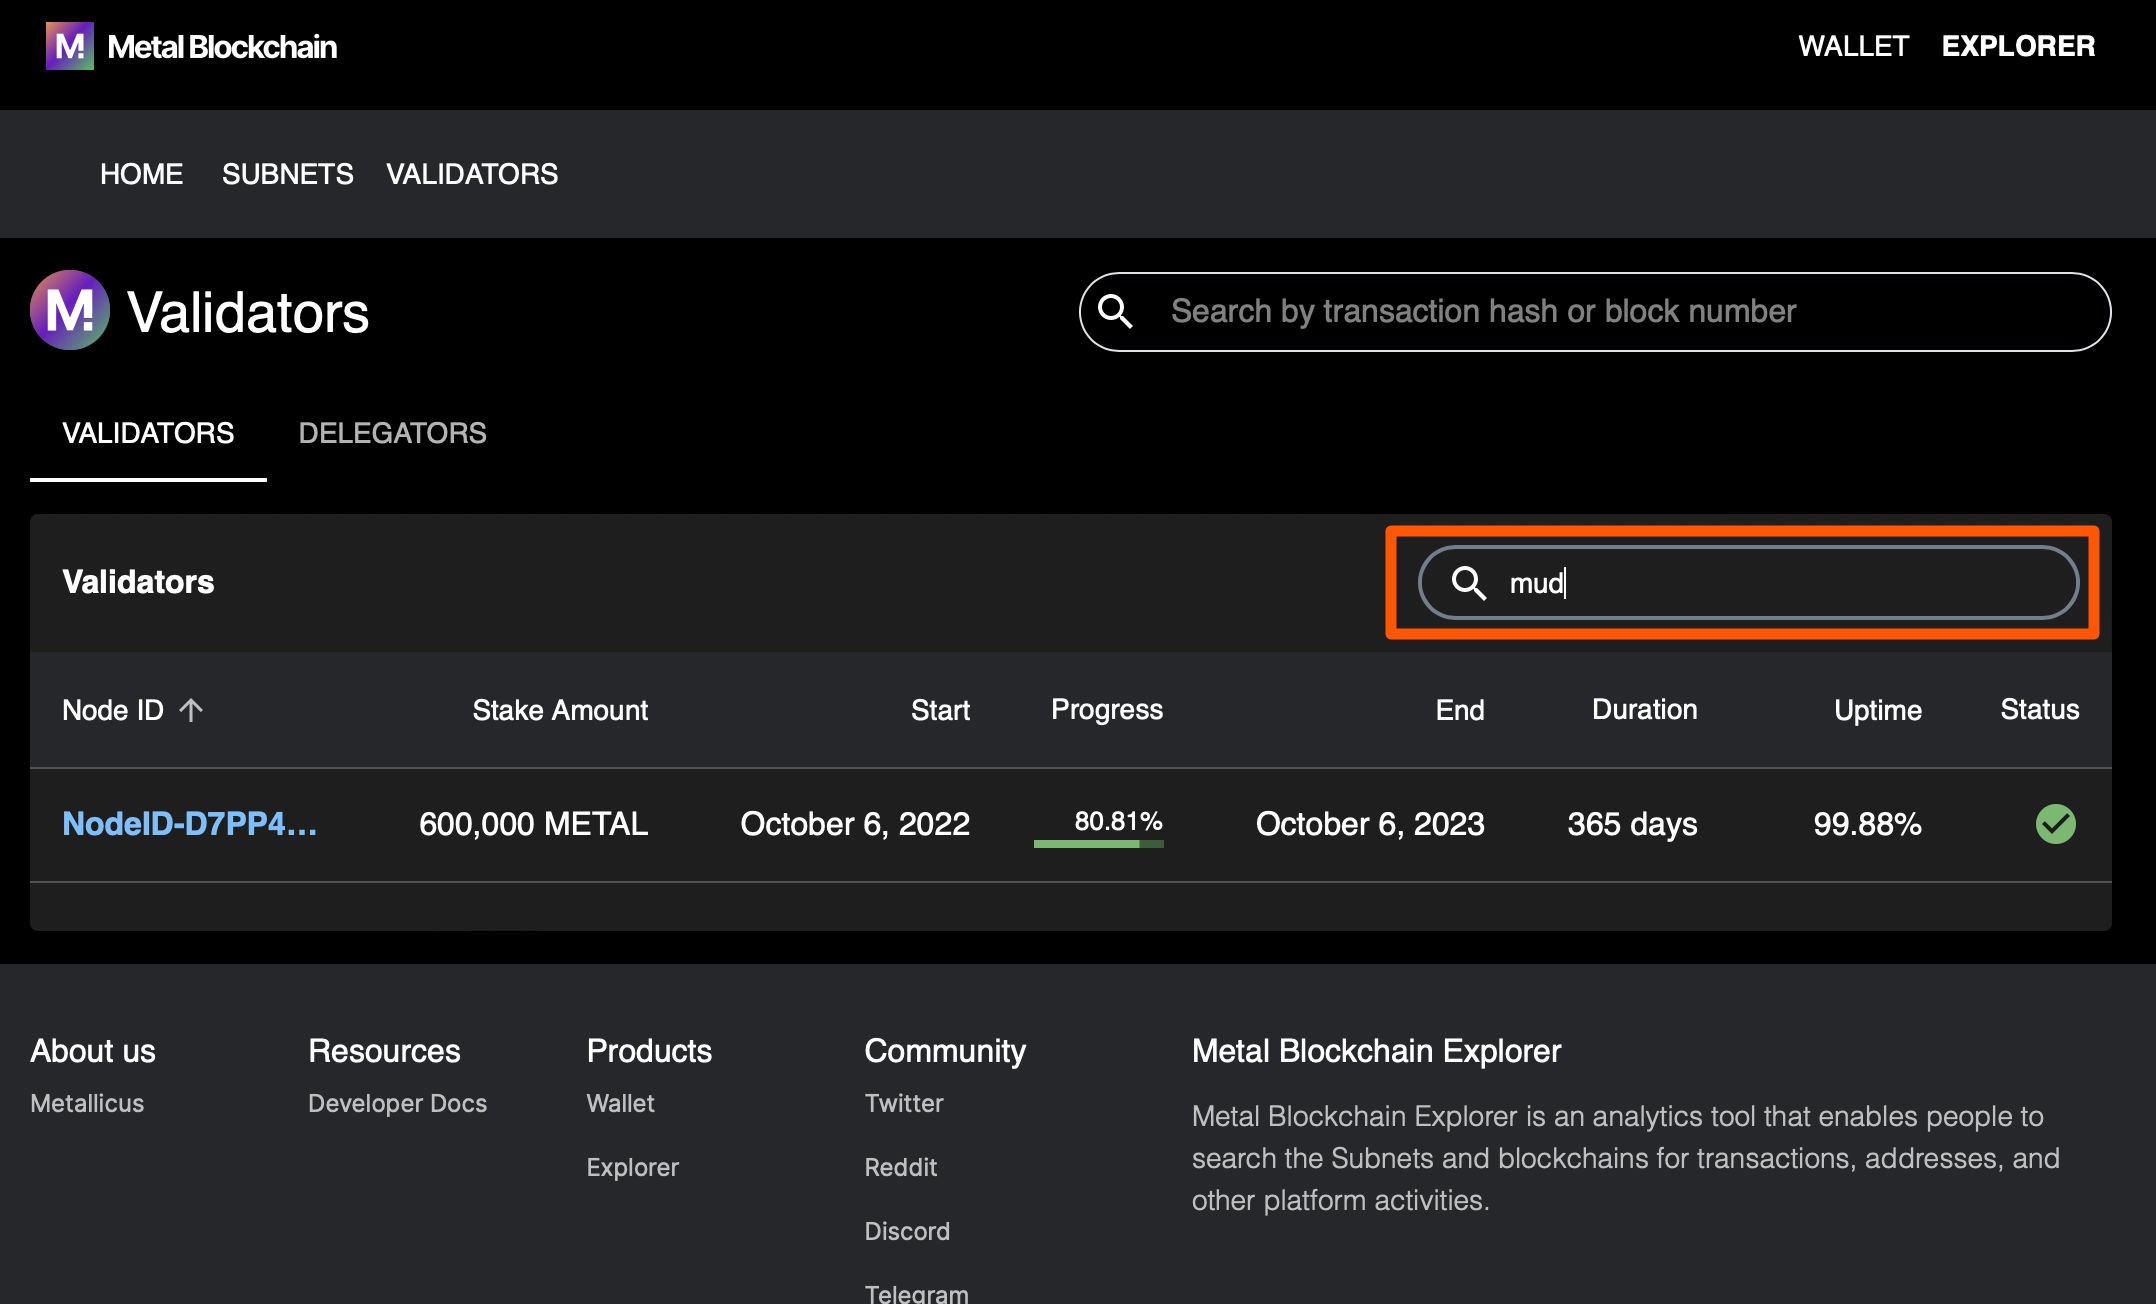Click the green status checkmark icon
The height and width of the screenshot is (1304, 2156).
click(2055, 824)
